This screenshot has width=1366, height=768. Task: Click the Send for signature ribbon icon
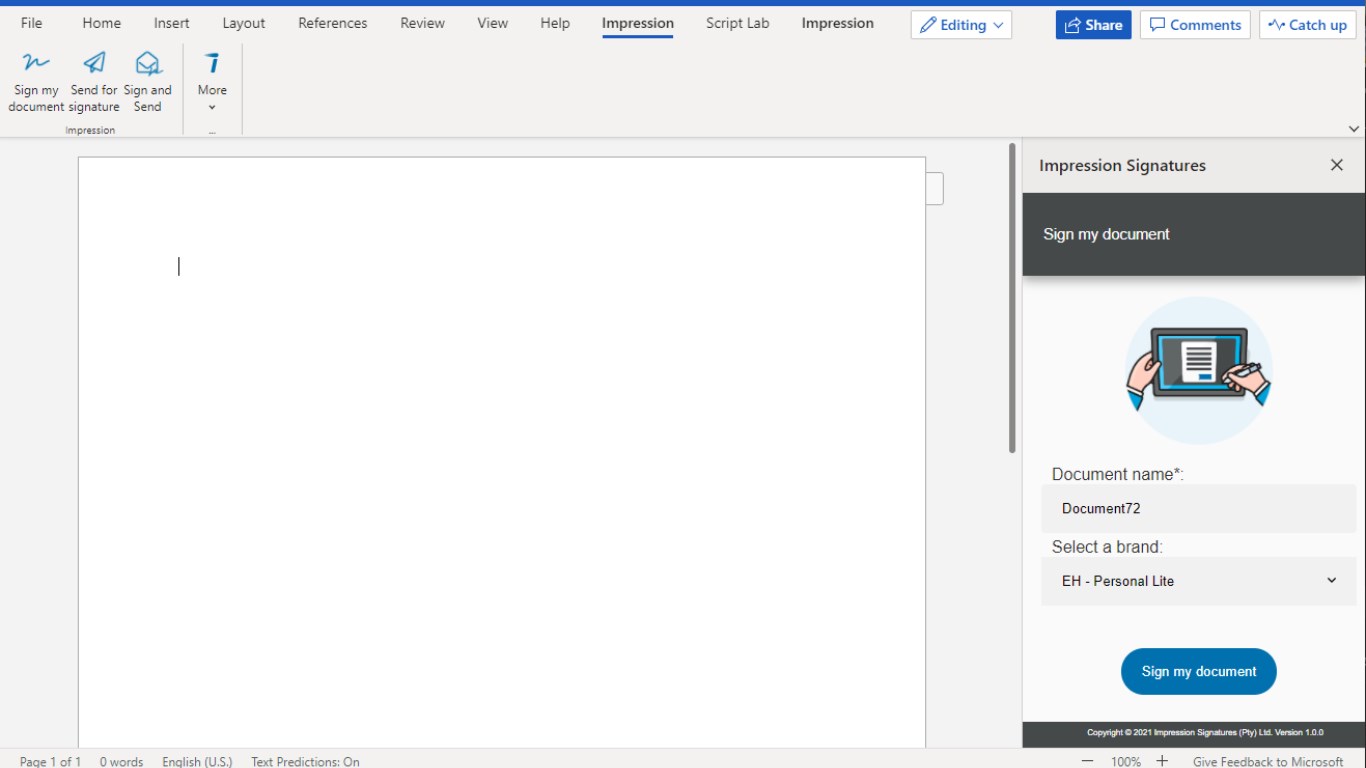(95, 82)
